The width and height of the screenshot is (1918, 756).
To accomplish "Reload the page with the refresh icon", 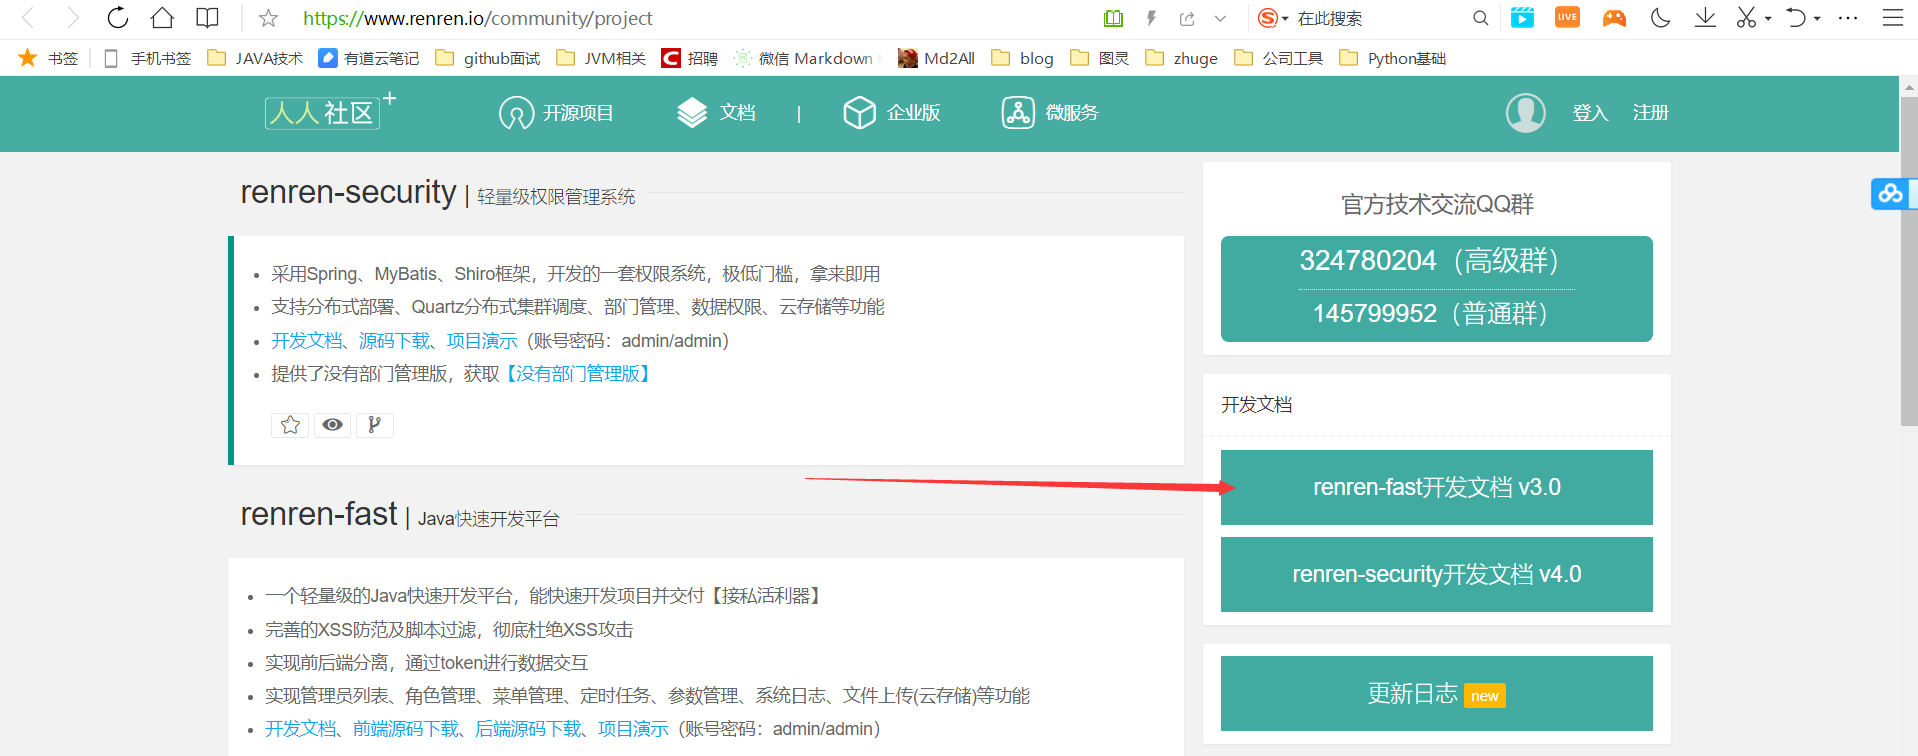I will [x=118, y=18].
